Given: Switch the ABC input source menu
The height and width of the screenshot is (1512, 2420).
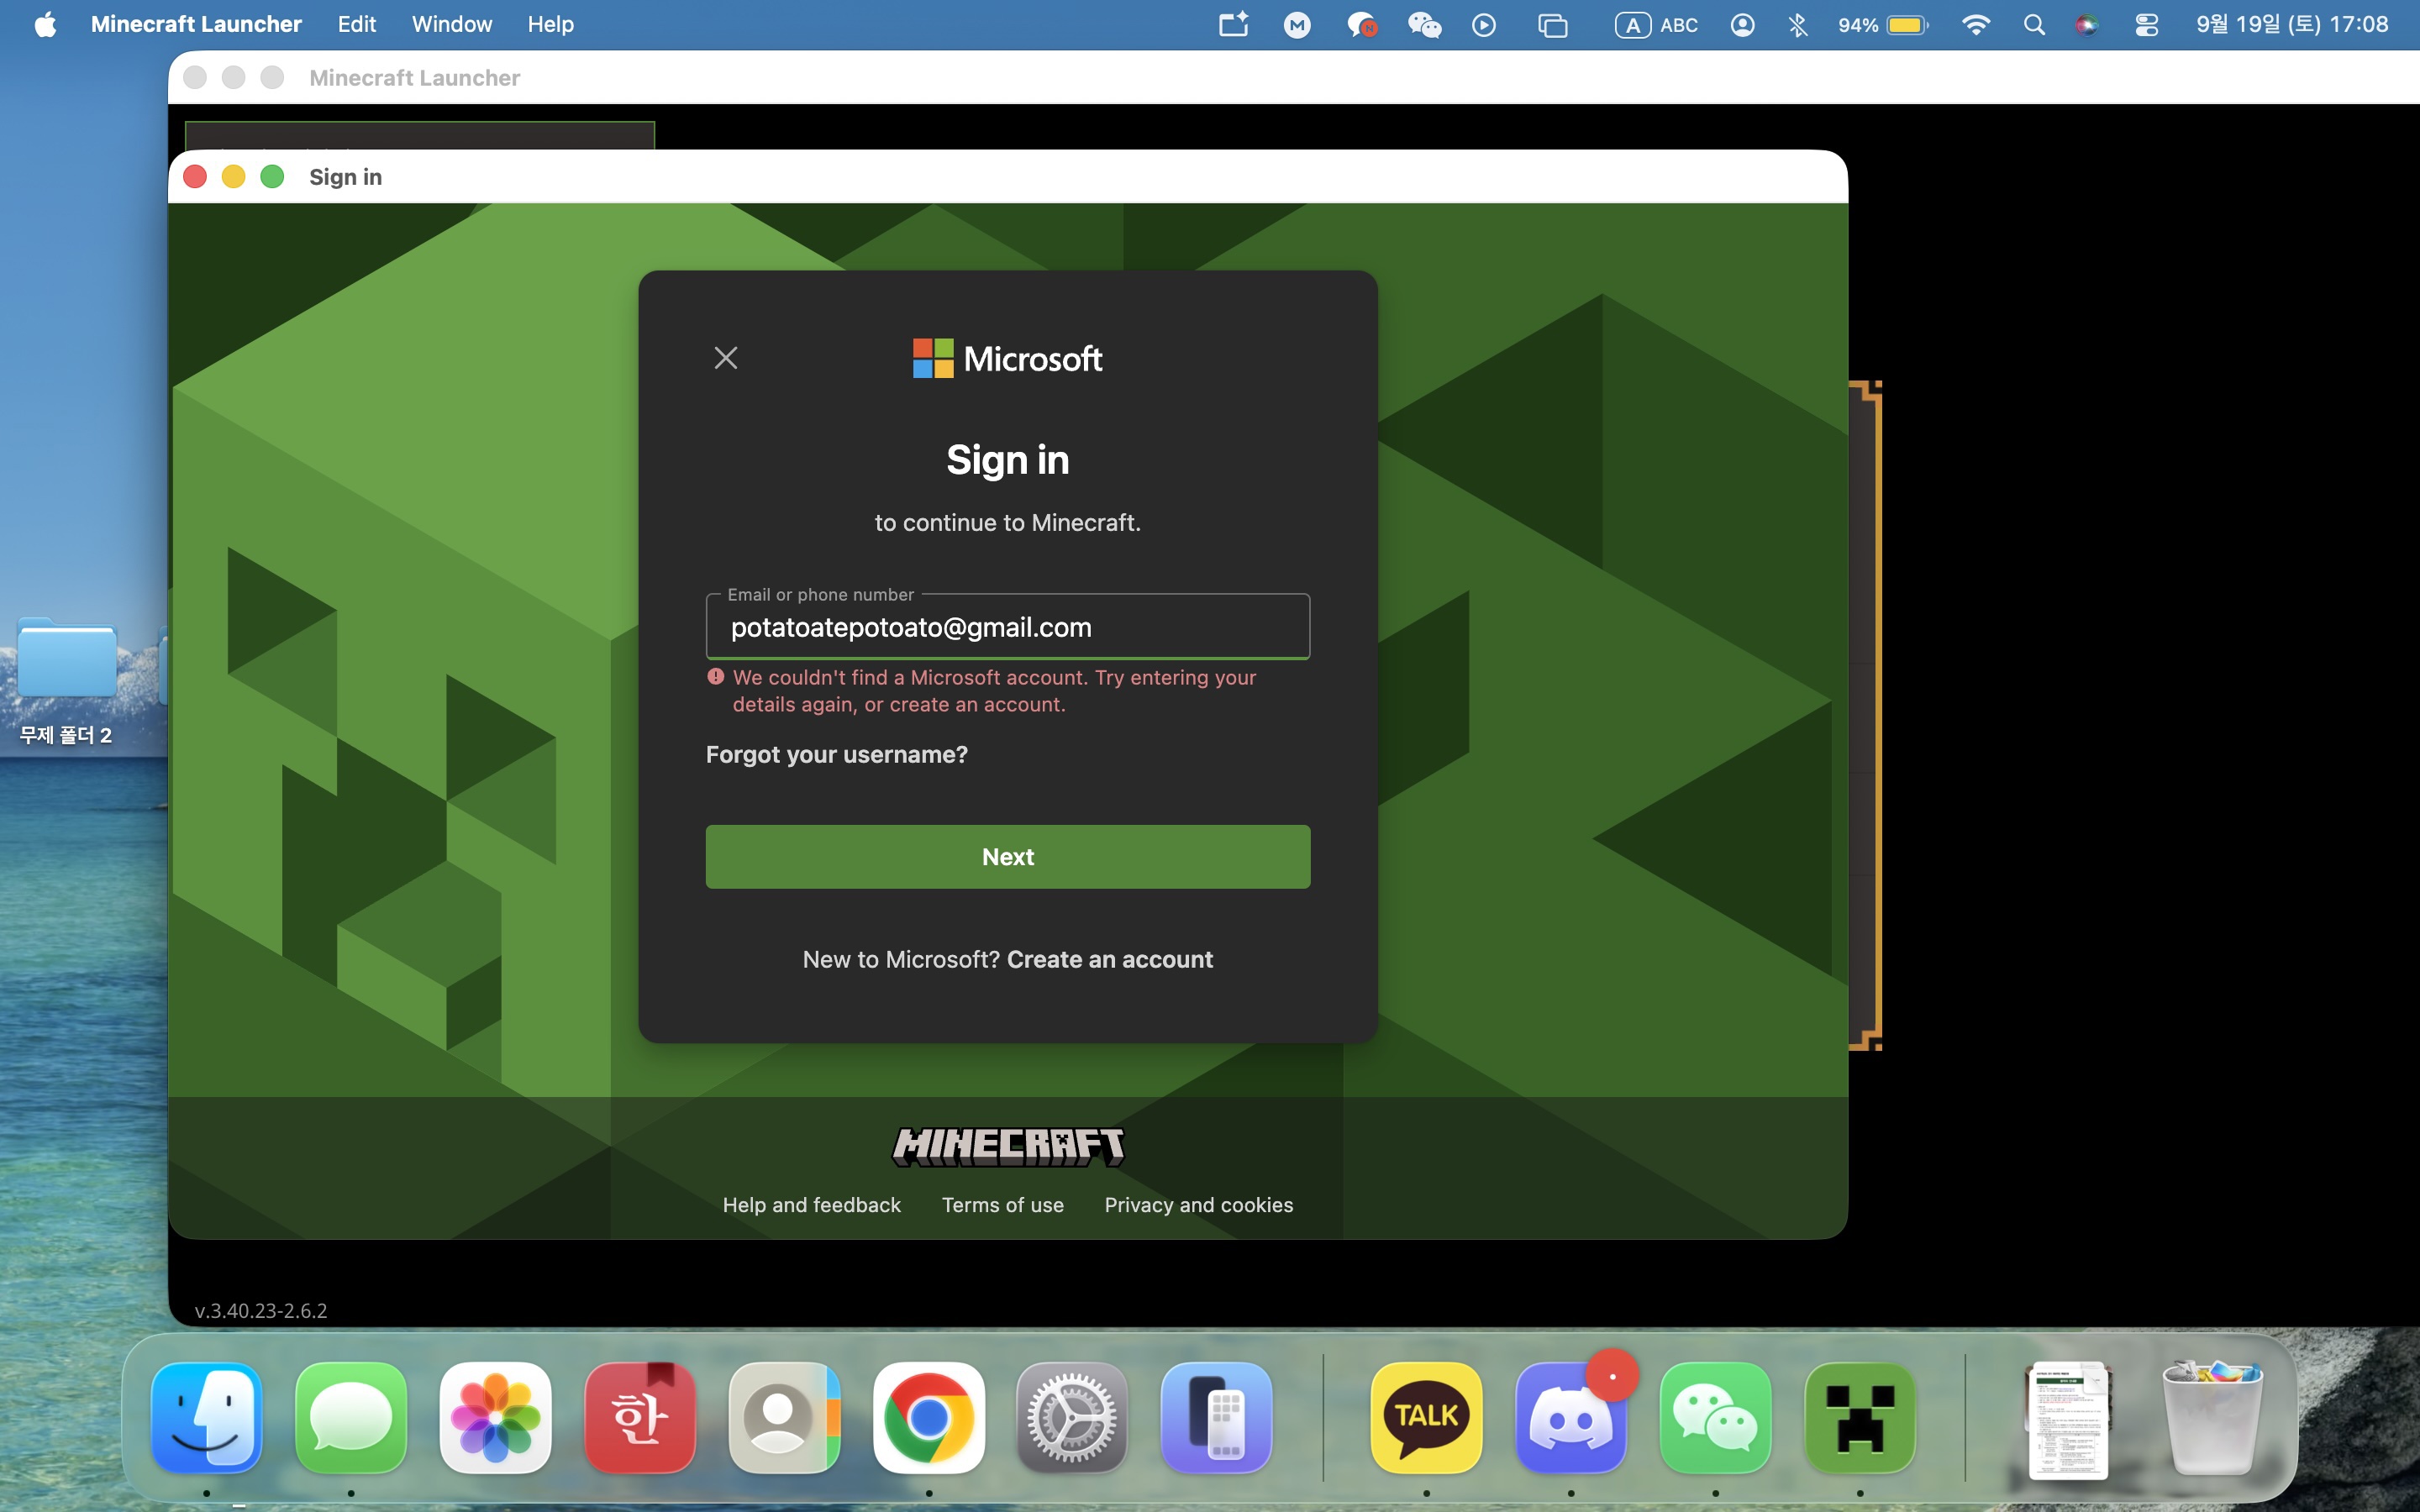Looking at the screenshot, I should pos(1657,25).
